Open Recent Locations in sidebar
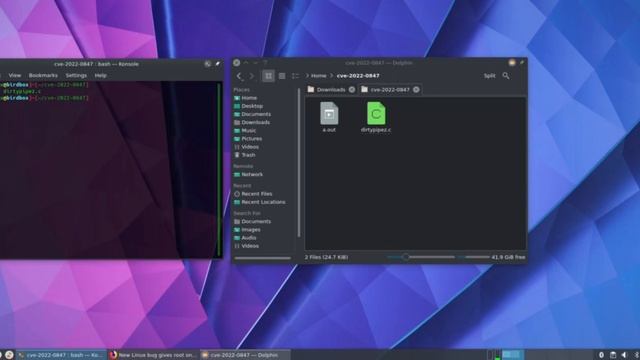This screenshot has width=640, height=360. pyautogui.click(x=263, y=202)
